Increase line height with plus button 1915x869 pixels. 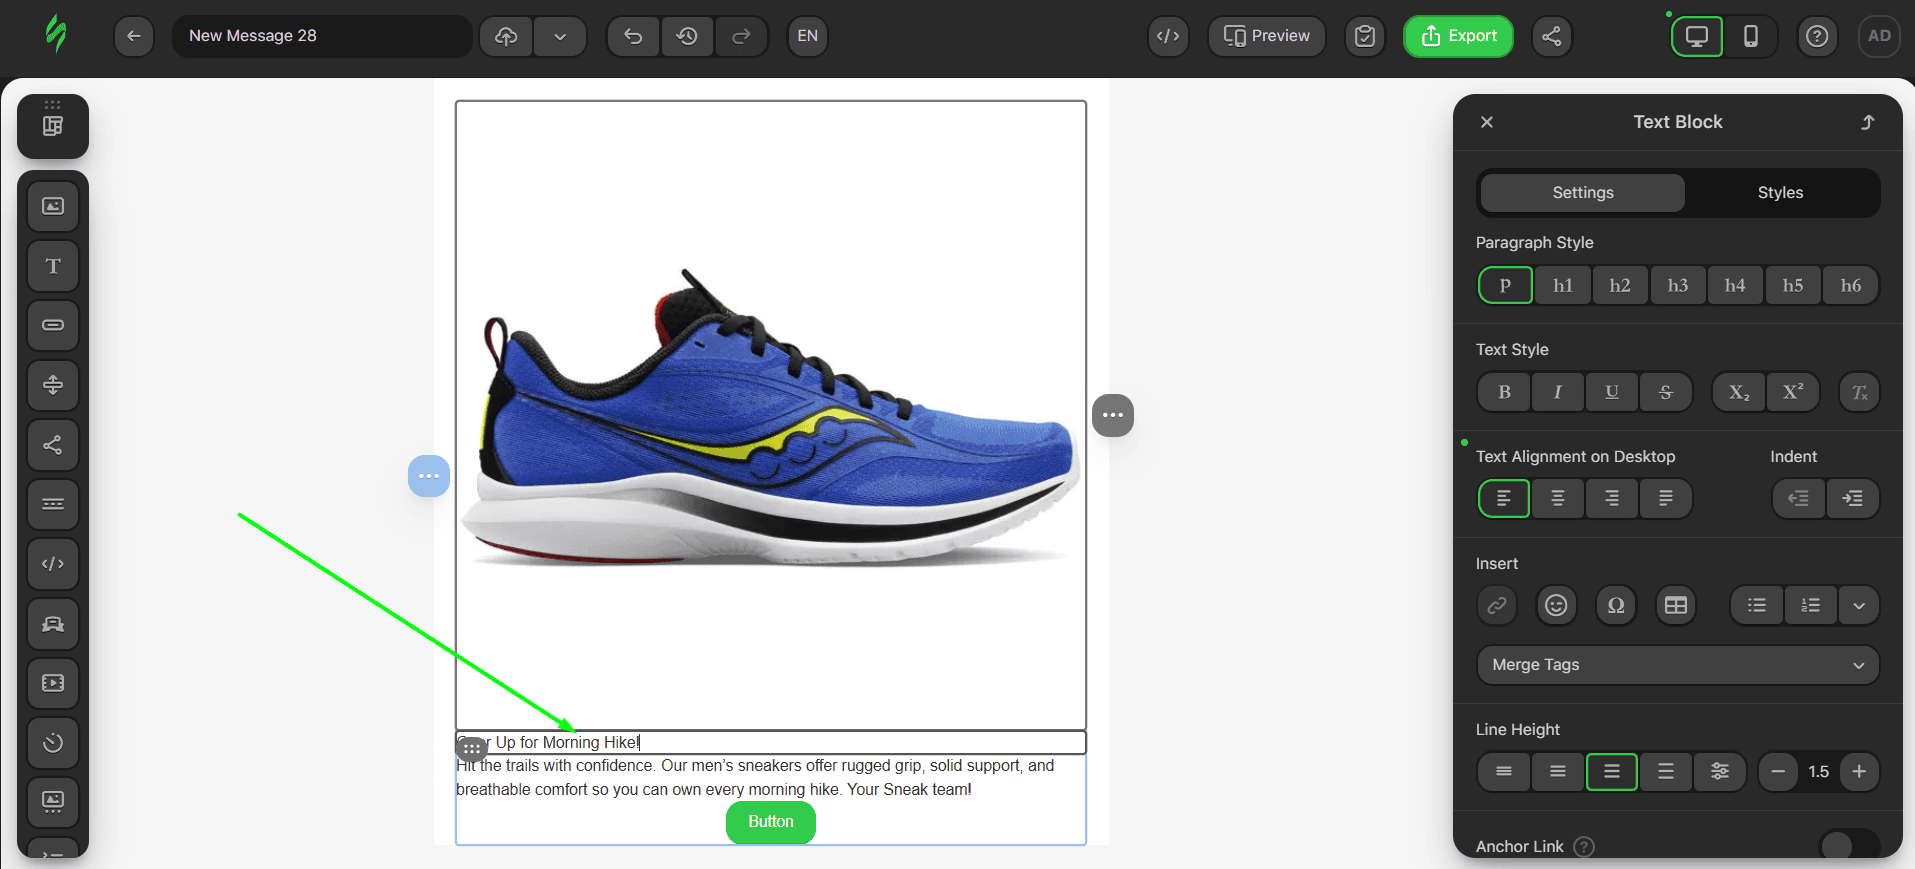click(x=1859, y=771)
